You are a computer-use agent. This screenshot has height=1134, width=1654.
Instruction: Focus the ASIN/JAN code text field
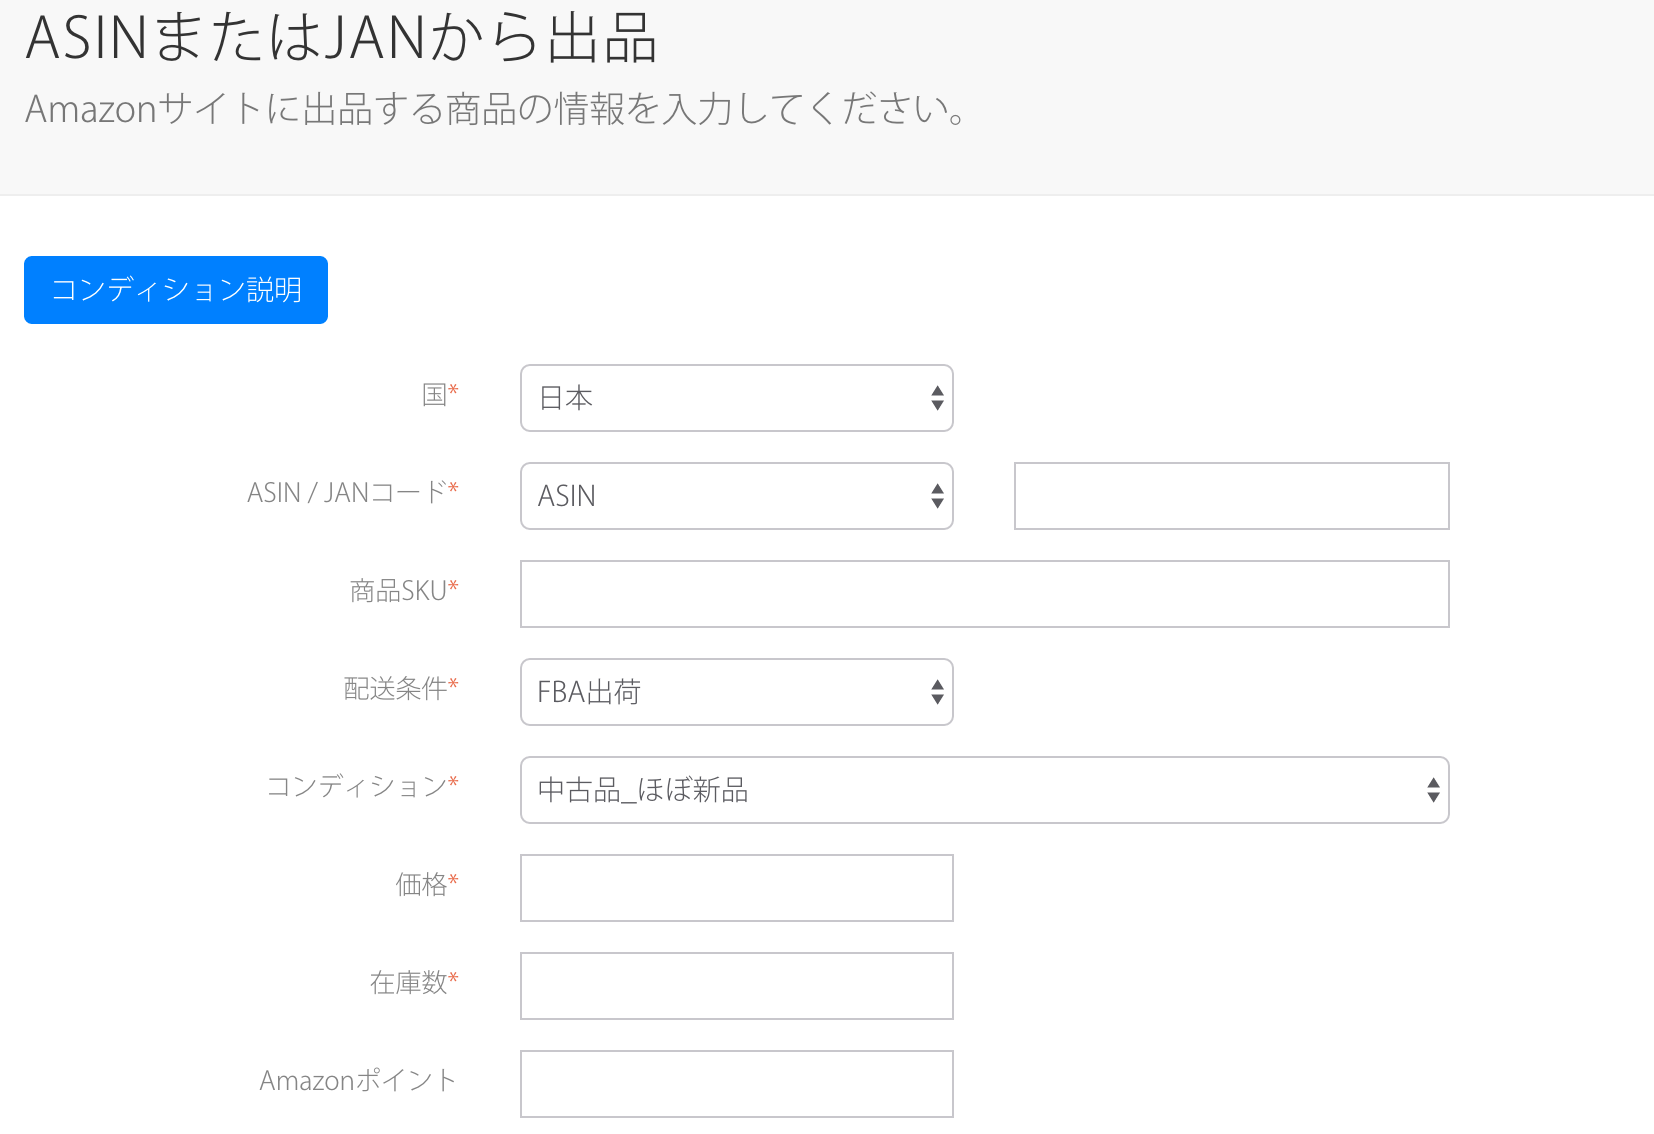tap(1231, 496)
